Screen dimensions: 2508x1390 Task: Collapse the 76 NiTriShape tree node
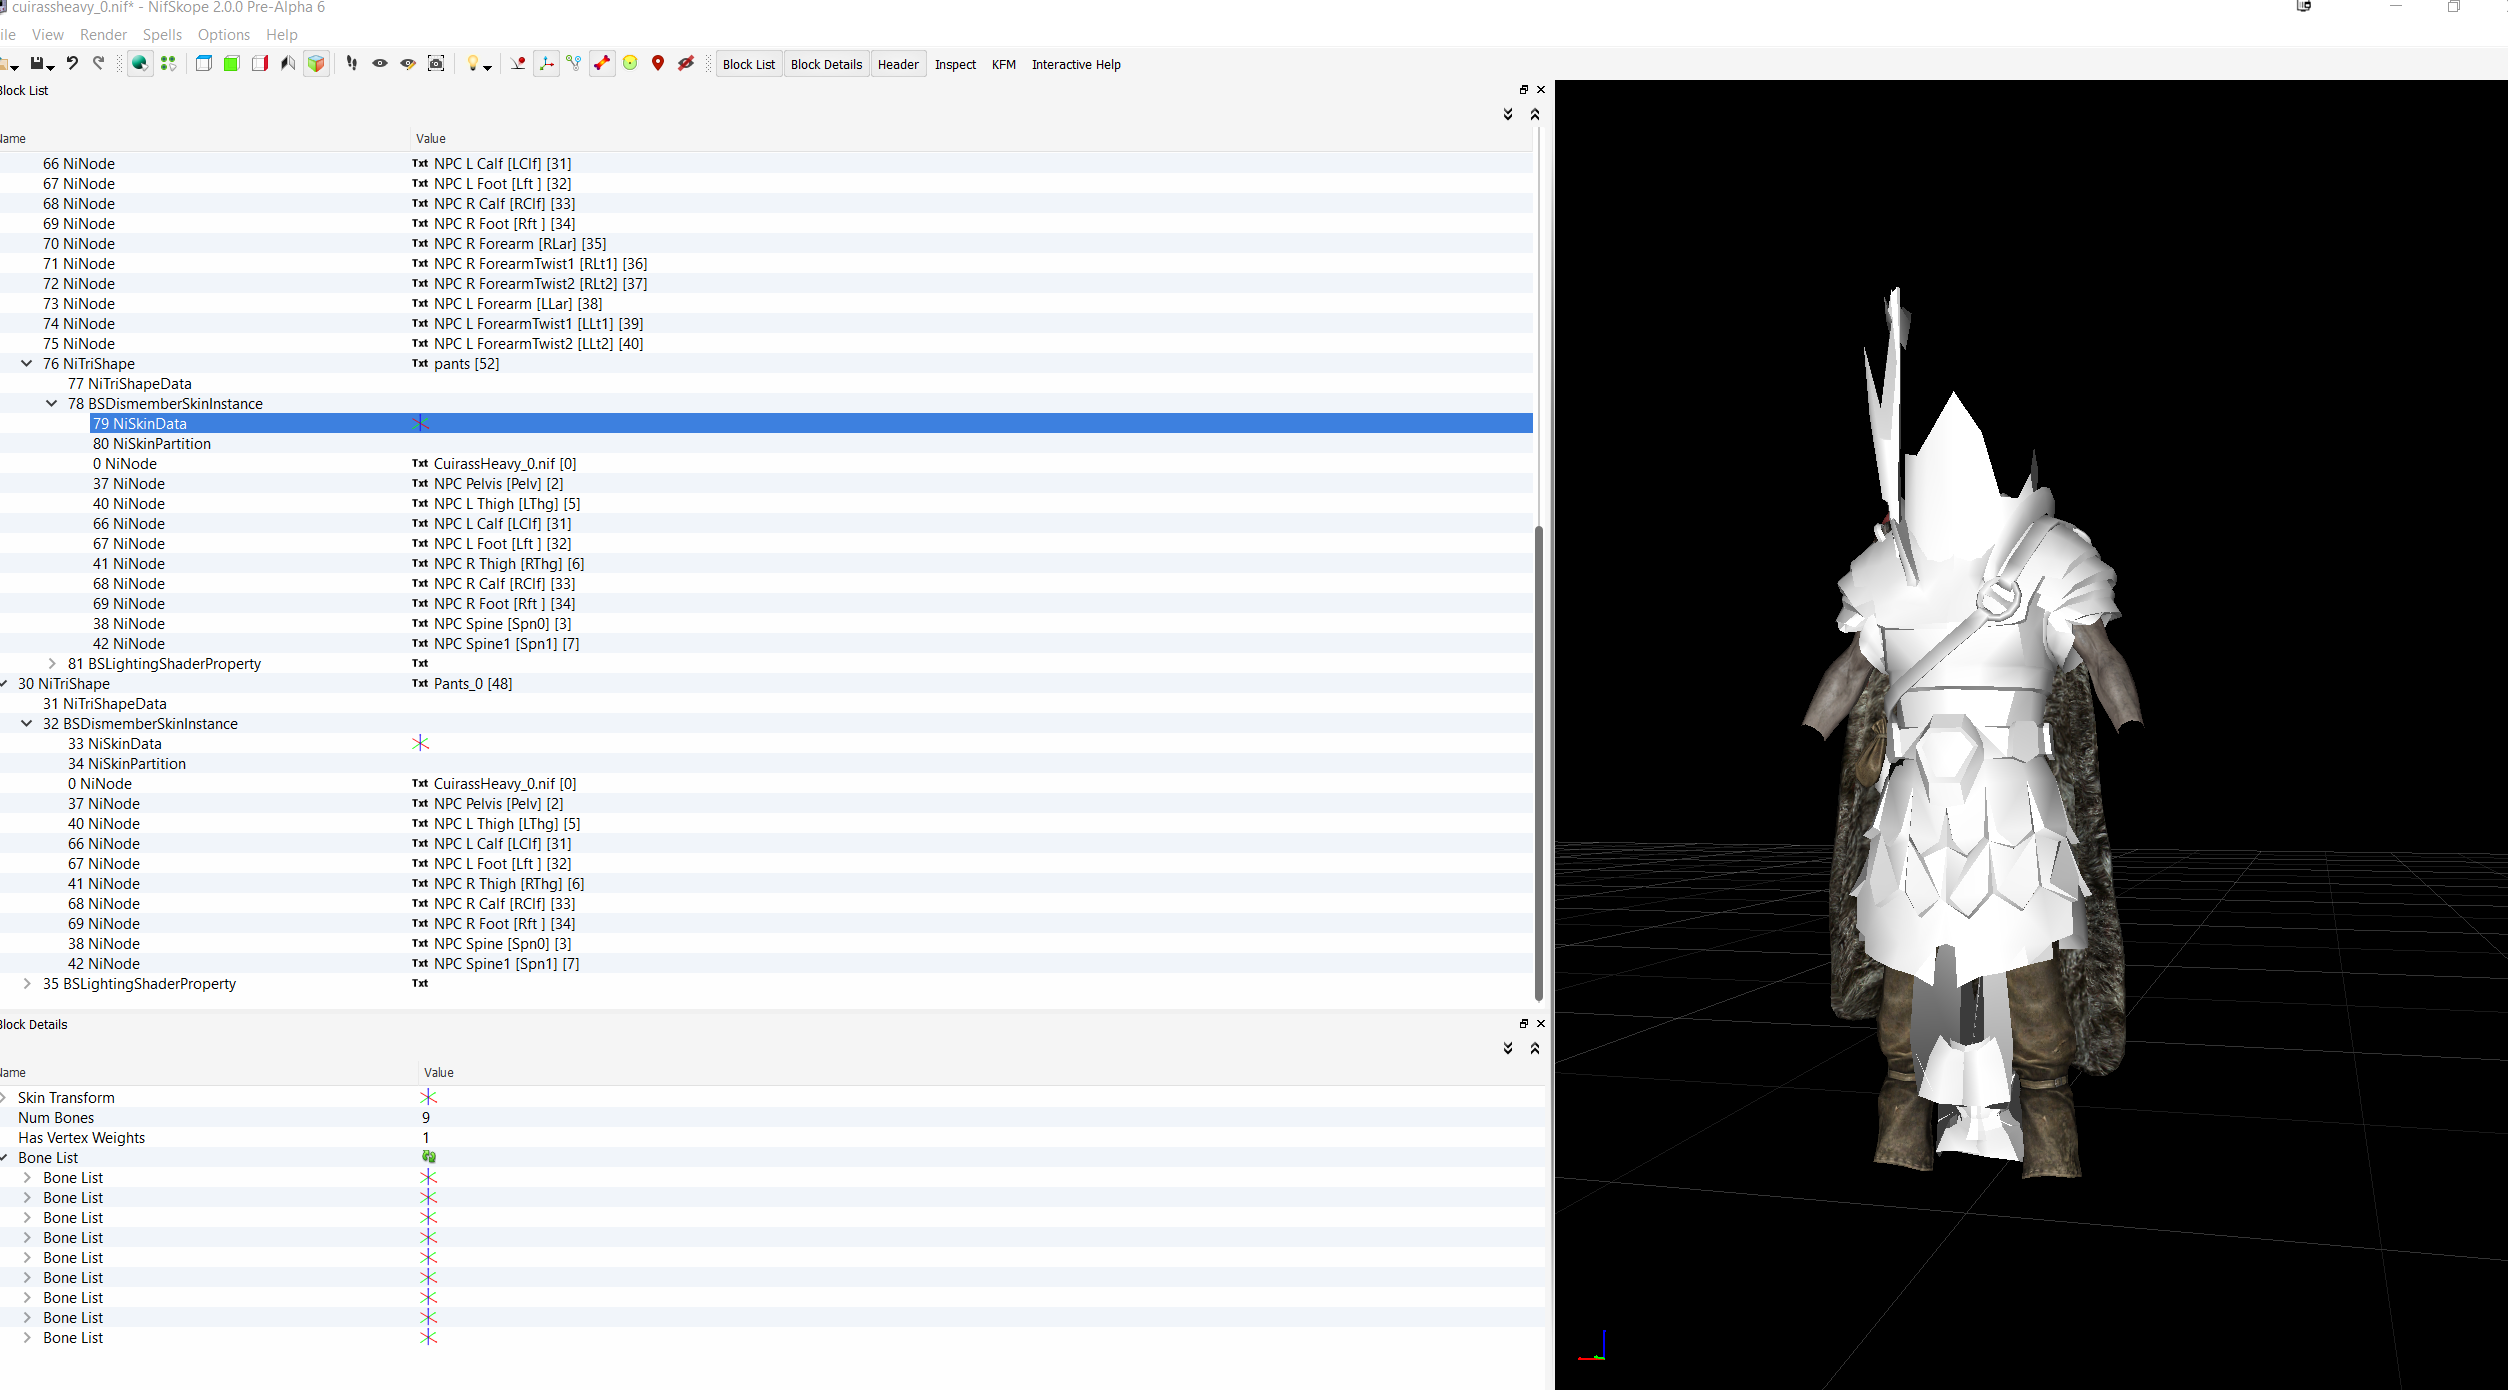(x=27, y=364)
